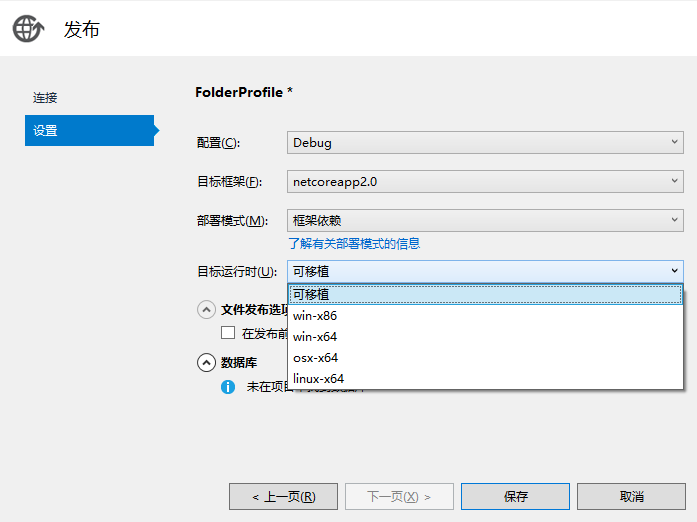Open 了解有关部署模式的信息 link
This screenshot has height=522, width=697.
point(354,244)
